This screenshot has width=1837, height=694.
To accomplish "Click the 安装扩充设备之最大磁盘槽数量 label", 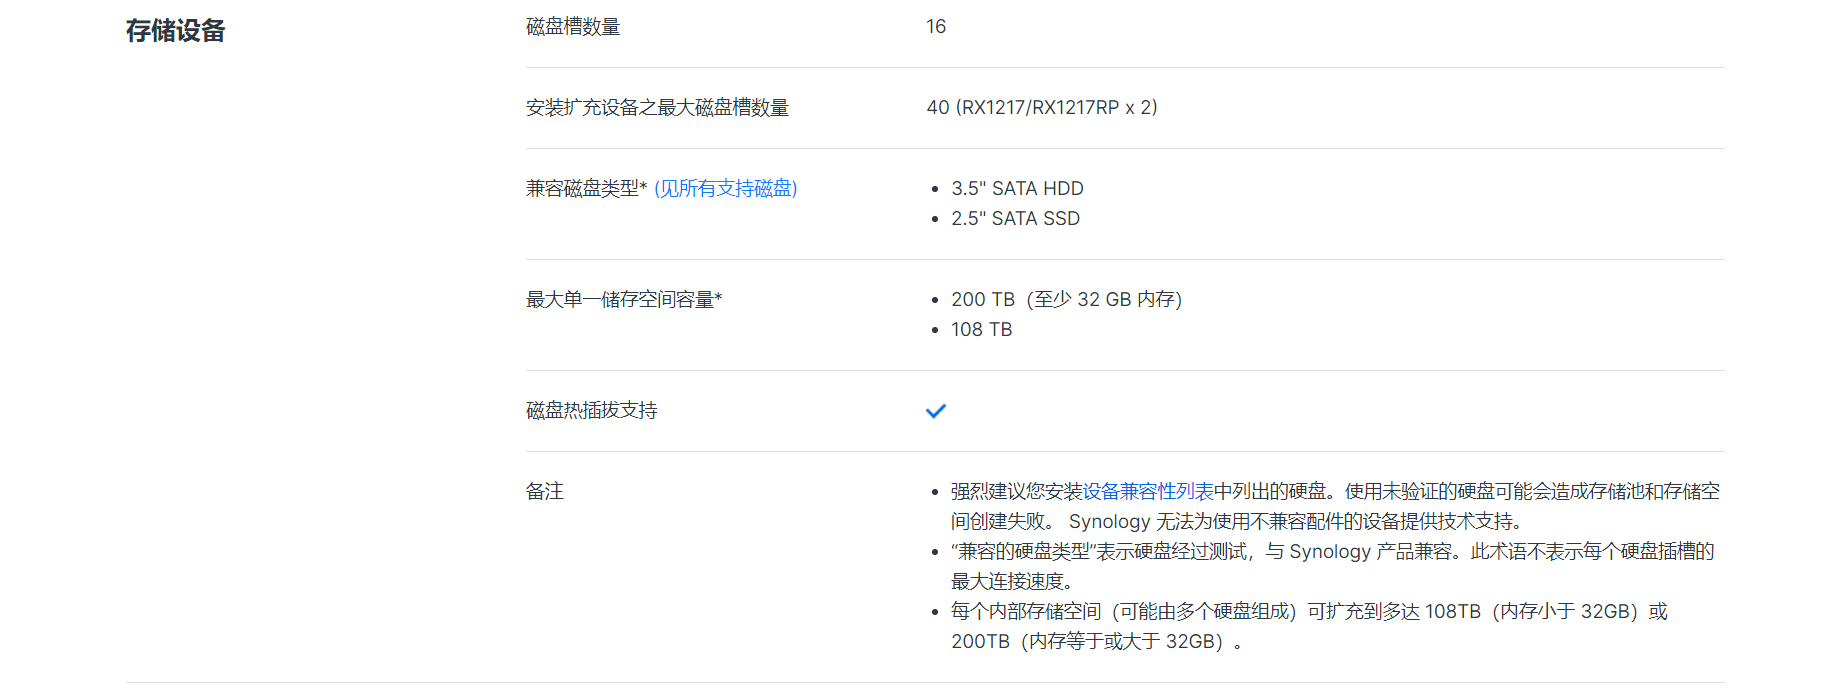I will coord(657,108).
